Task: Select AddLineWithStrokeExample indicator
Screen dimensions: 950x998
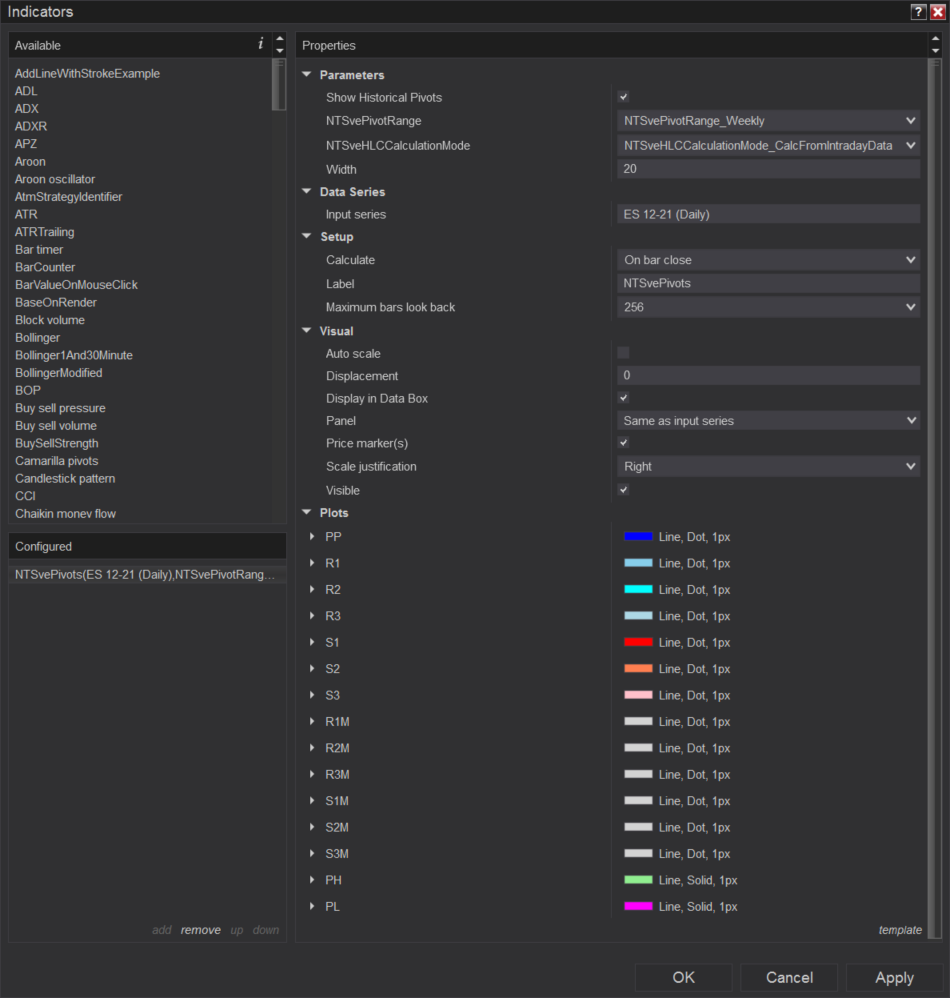Action: (87, 73)
